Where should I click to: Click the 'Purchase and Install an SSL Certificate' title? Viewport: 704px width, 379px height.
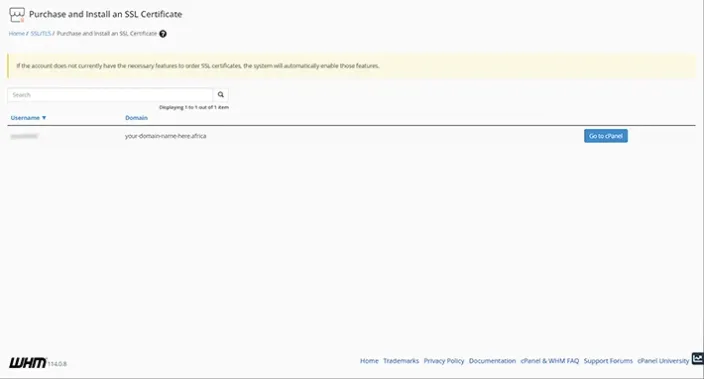pyautogui.click(x=106, y=14)
